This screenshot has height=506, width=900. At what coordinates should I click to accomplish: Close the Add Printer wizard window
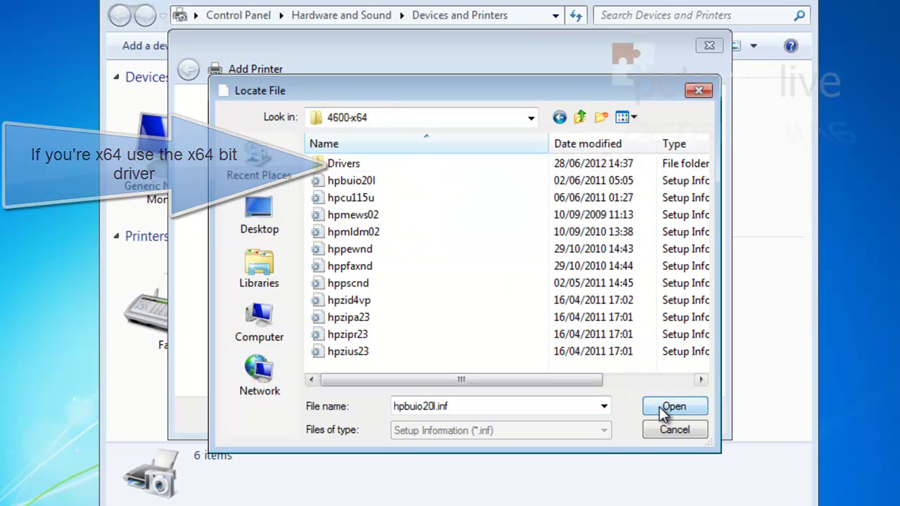coord(709,45)
